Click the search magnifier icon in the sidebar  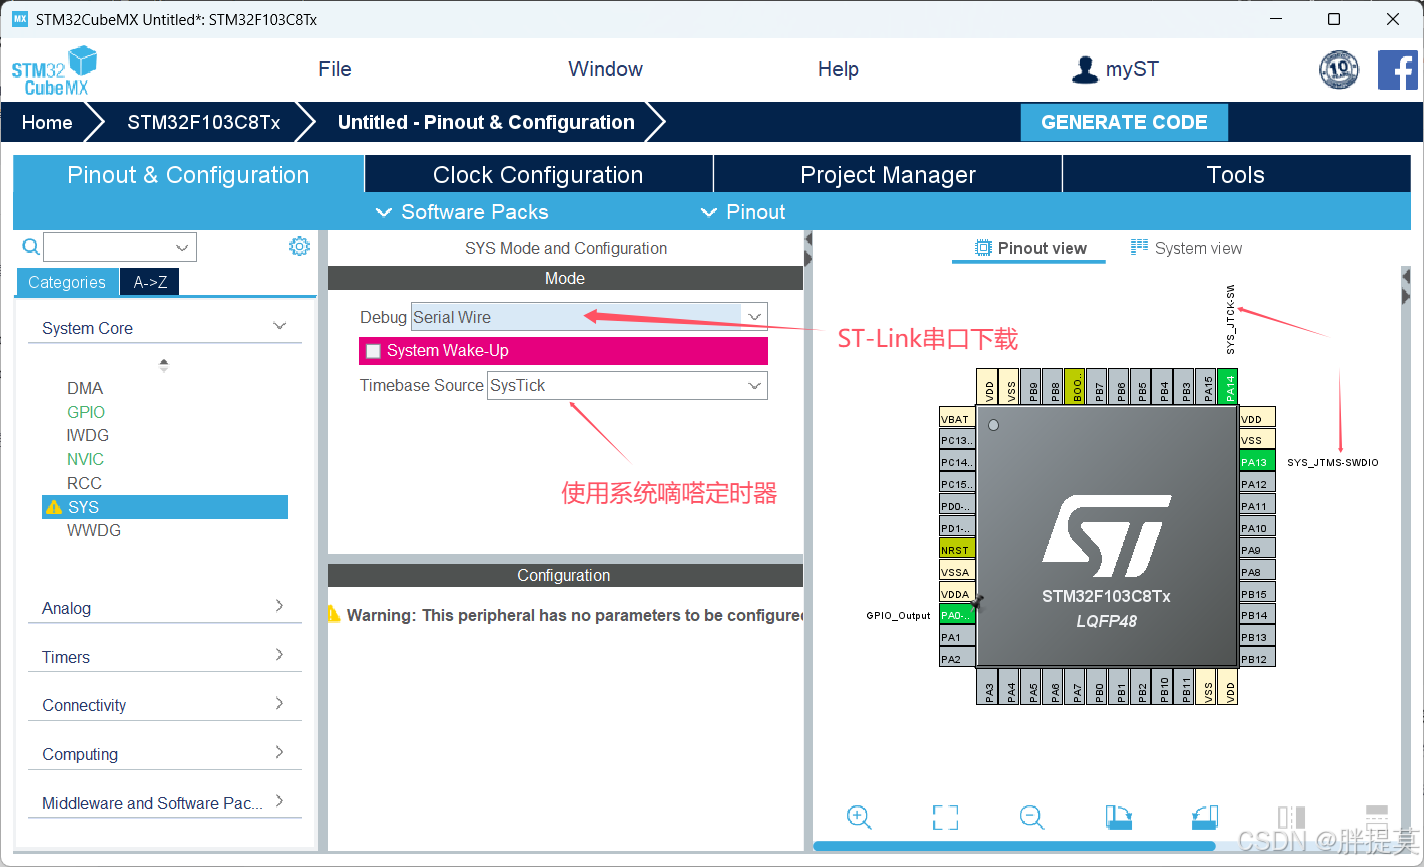31,247
